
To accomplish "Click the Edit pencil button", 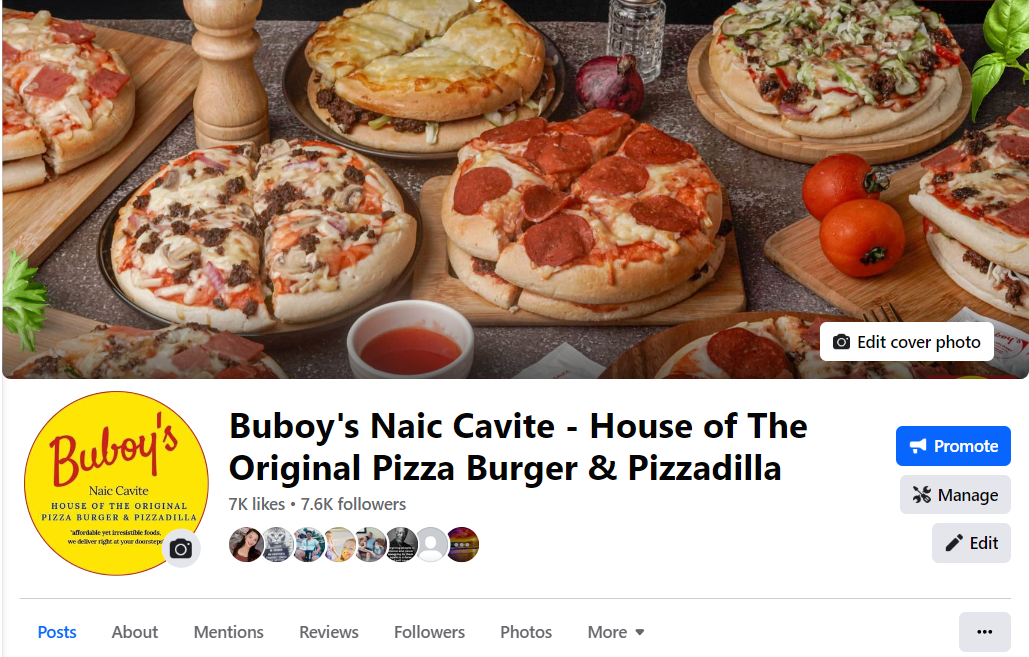I will click(x=971, y=543).
